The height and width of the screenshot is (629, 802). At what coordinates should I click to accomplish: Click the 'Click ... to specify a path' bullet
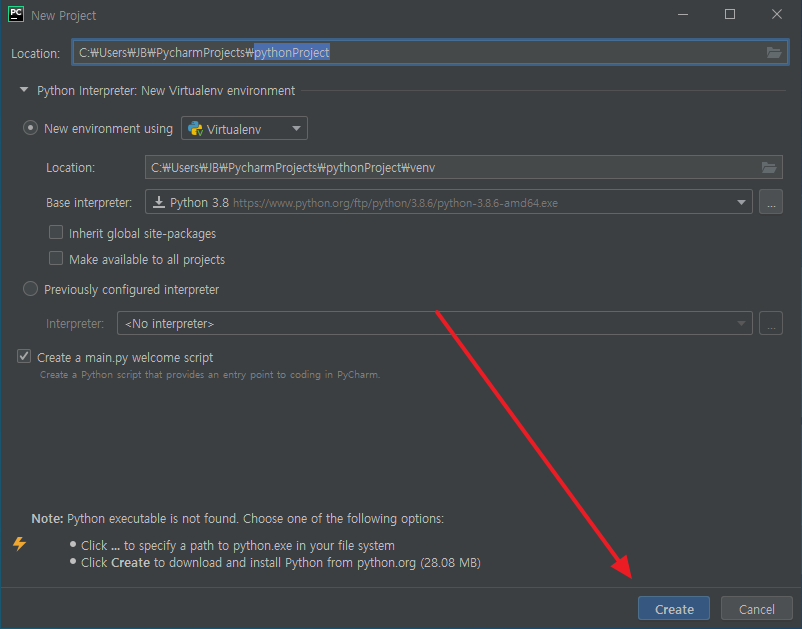(238, 546)
